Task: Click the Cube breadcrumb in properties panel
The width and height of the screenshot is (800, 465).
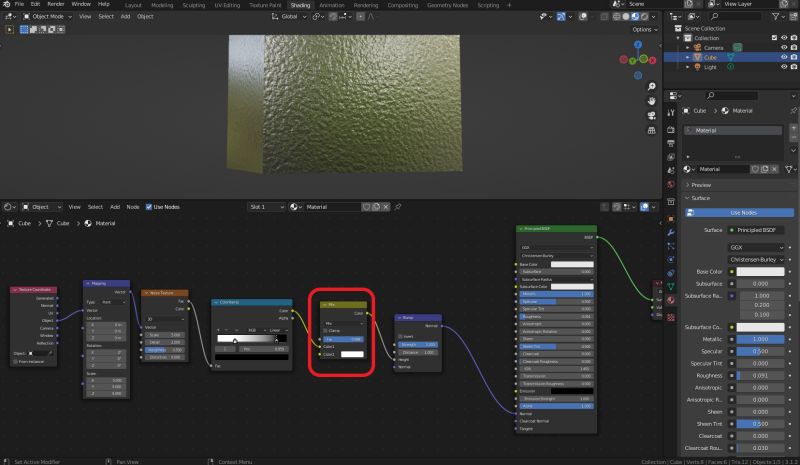Action: pyautogui.click(x=699, y=111)
